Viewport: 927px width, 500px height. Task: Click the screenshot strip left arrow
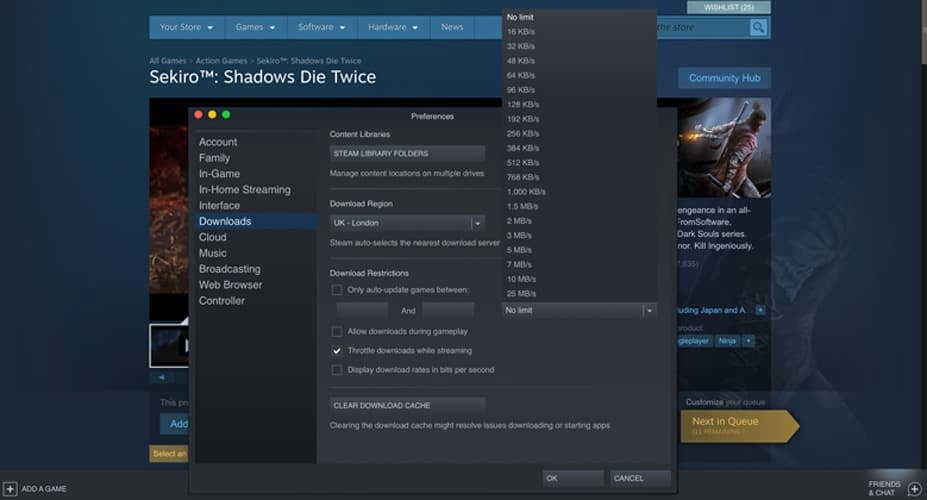(x=161, y=376)
